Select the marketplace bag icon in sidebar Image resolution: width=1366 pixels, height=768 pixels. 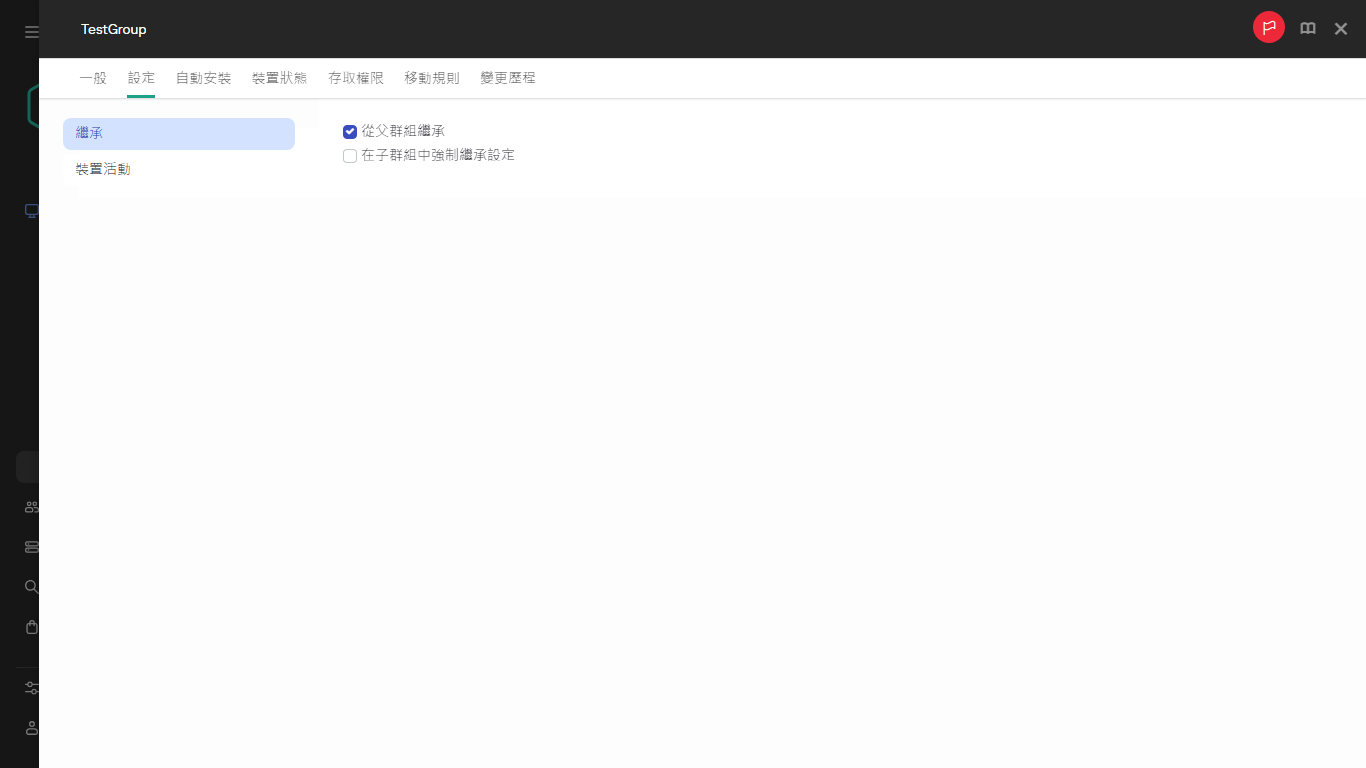30,627
